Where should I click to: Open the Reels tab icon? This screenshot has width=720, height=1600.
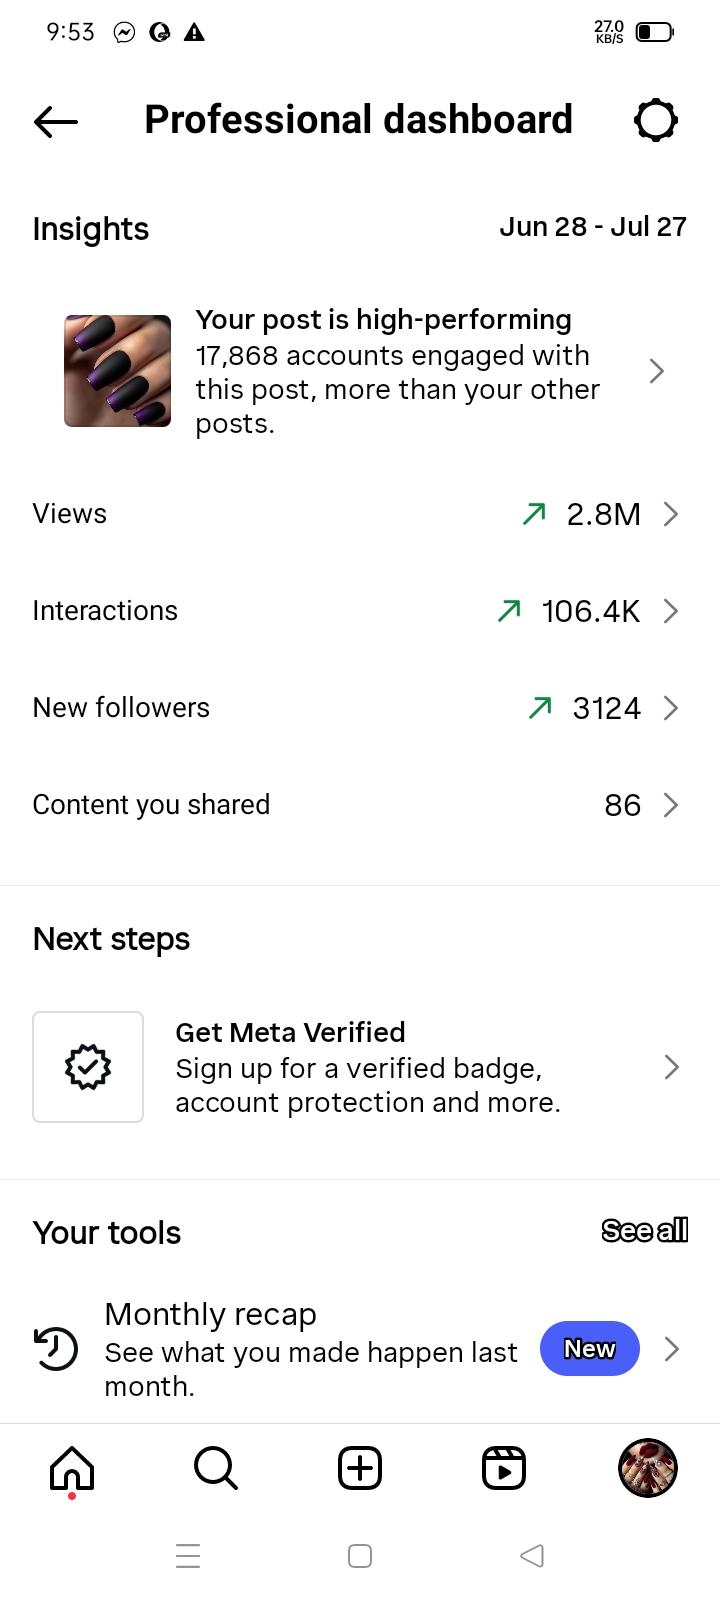click(504, 1469)
